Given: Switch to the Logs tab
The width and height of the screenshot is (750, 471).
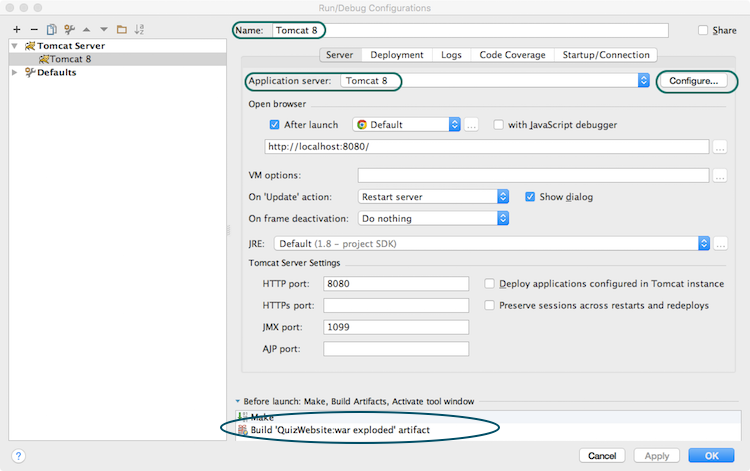Looking at the screenshot, I should point(451,55).
